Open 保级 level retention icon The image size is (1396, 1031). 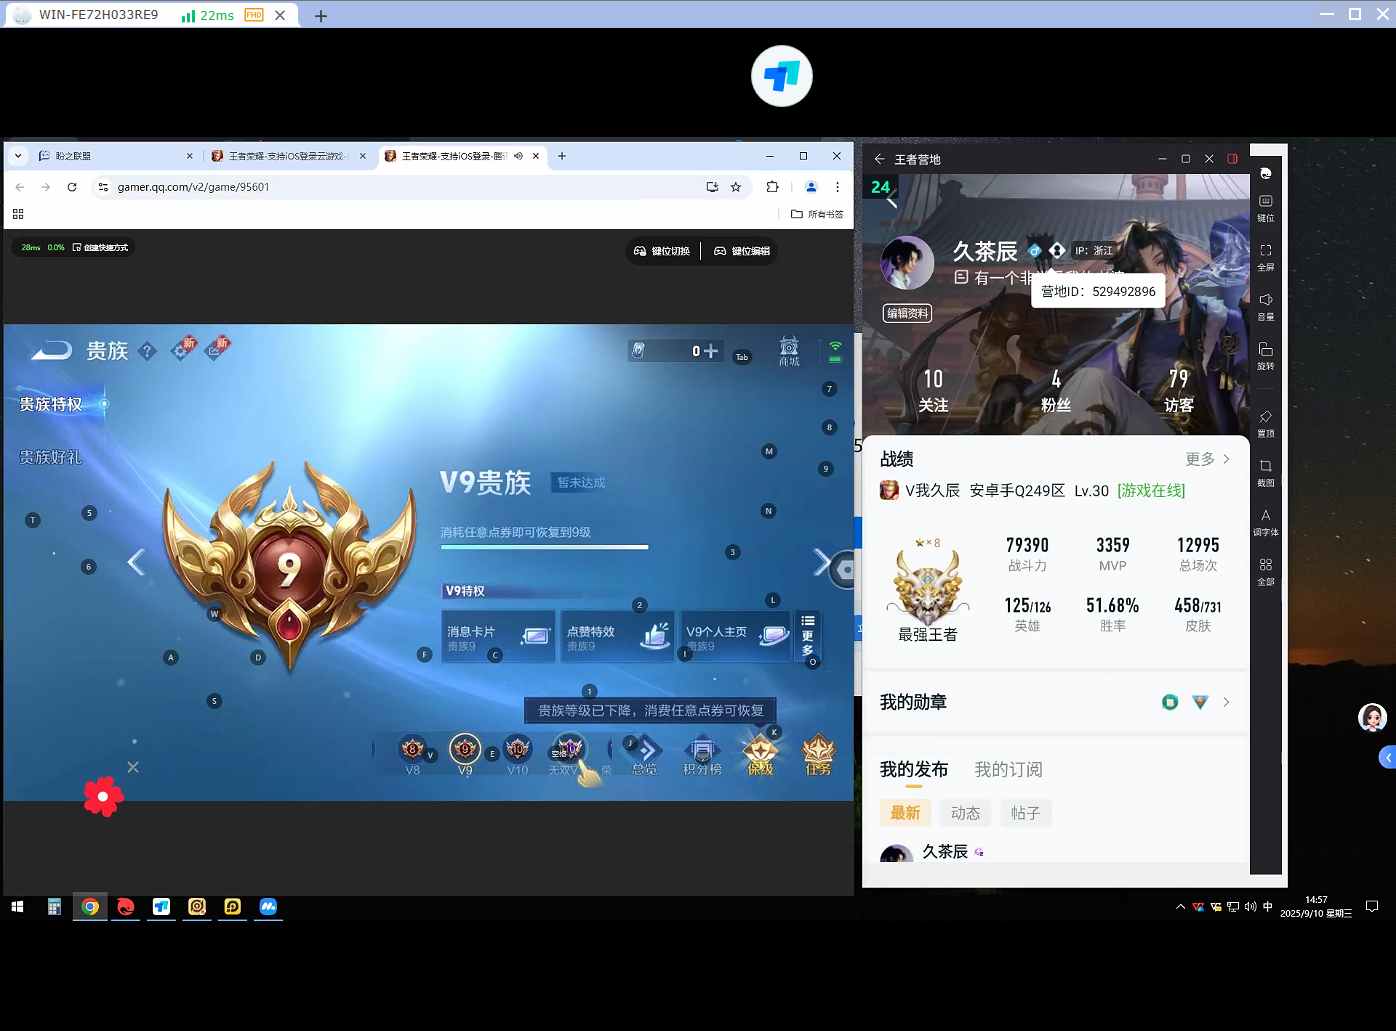coord(760,756)
